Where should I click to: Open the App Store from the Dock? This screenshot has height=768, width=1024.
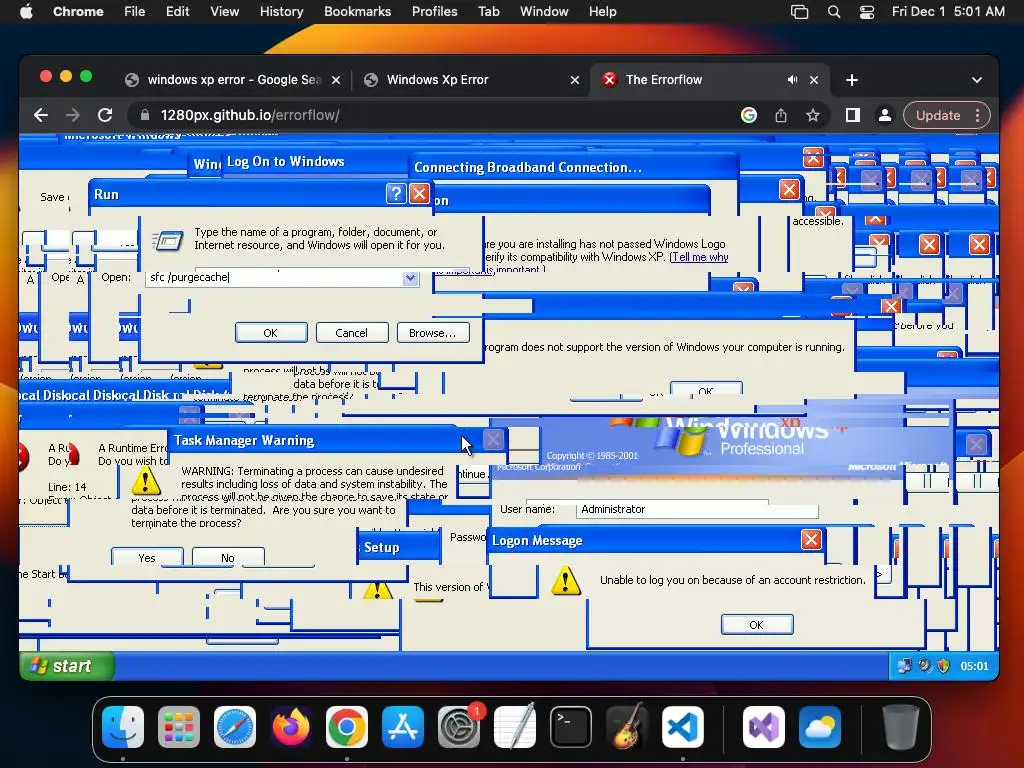(x=403, y=727)
